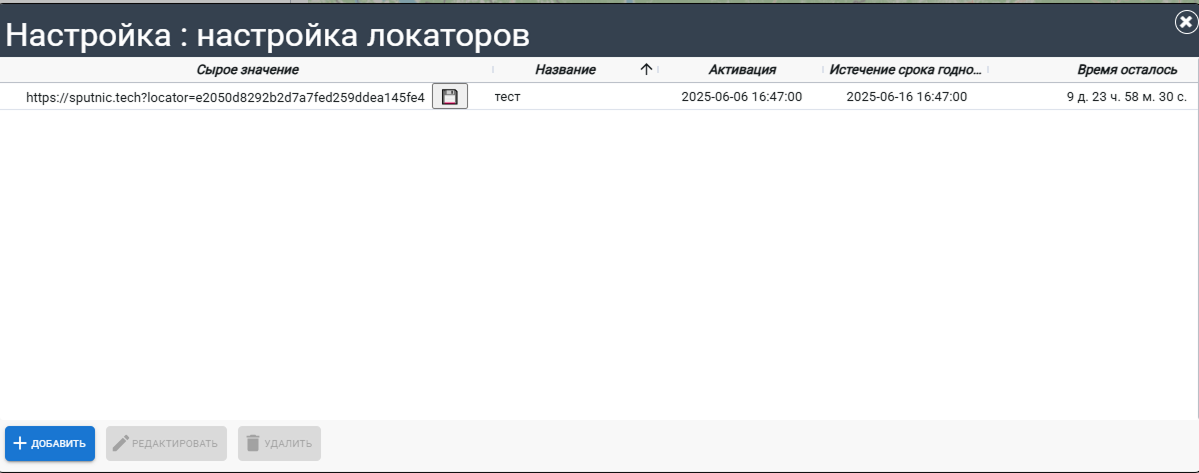Screen dimensions: 1199x473
Task: Click the trash can icon for Удалить
Action: tap(253, 443)
